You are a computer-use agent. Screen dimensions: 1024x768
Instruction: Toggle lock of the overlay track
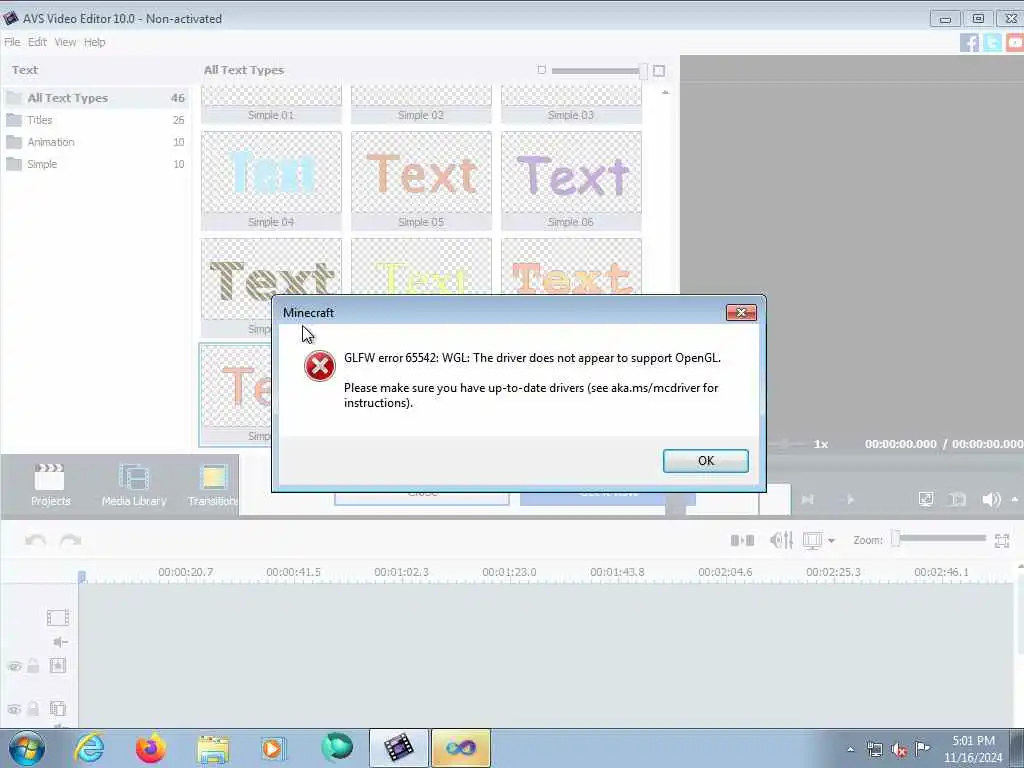coord(33,709)
